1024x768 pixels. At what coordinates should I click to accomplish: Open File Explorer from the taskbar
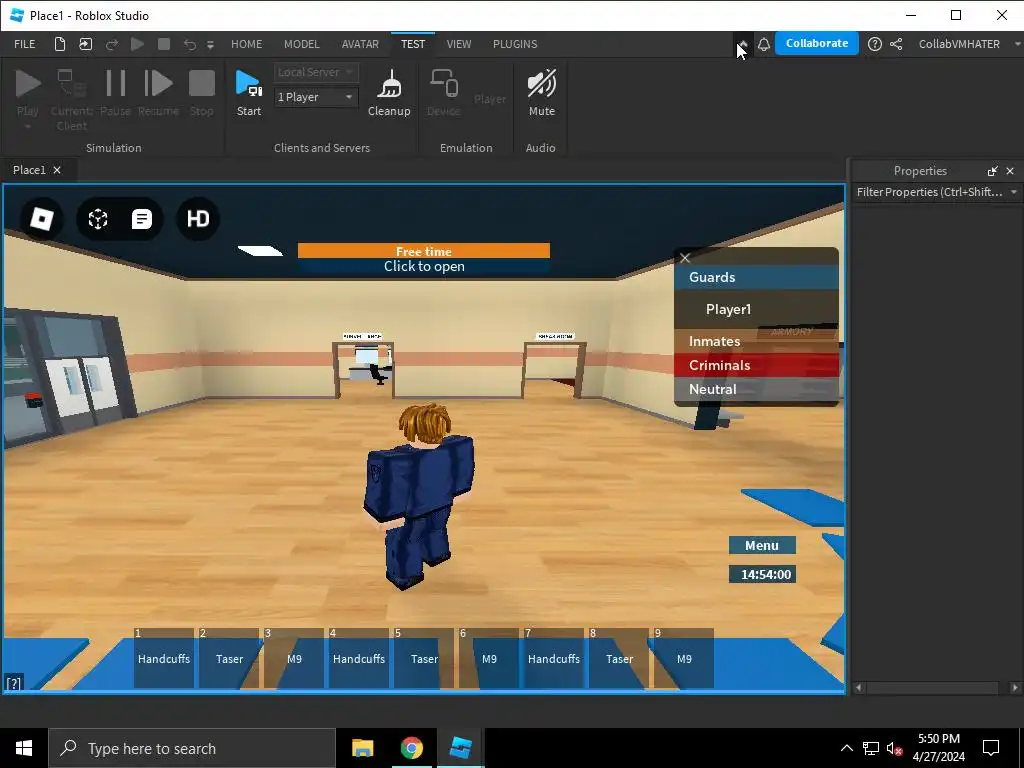tap(362, 748)
